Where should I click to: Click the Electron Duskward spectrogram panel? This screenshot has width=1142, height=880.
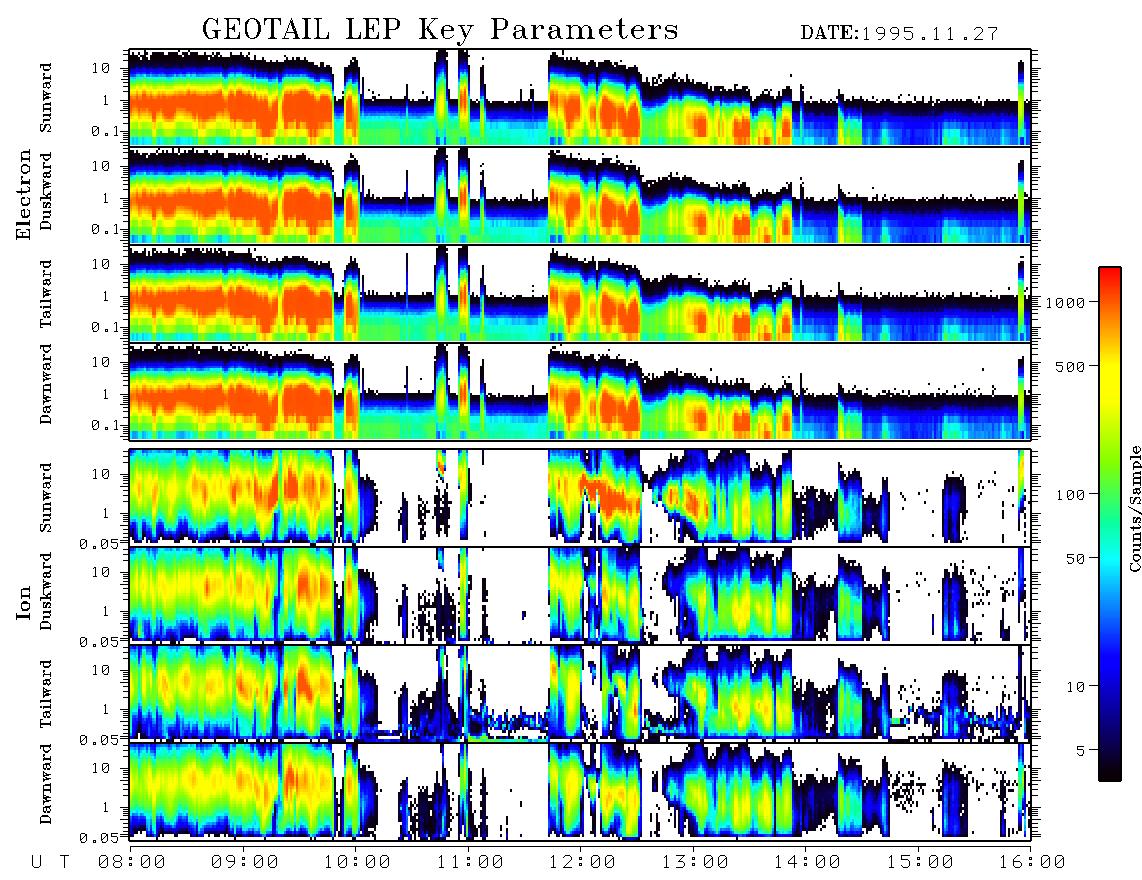580,195
